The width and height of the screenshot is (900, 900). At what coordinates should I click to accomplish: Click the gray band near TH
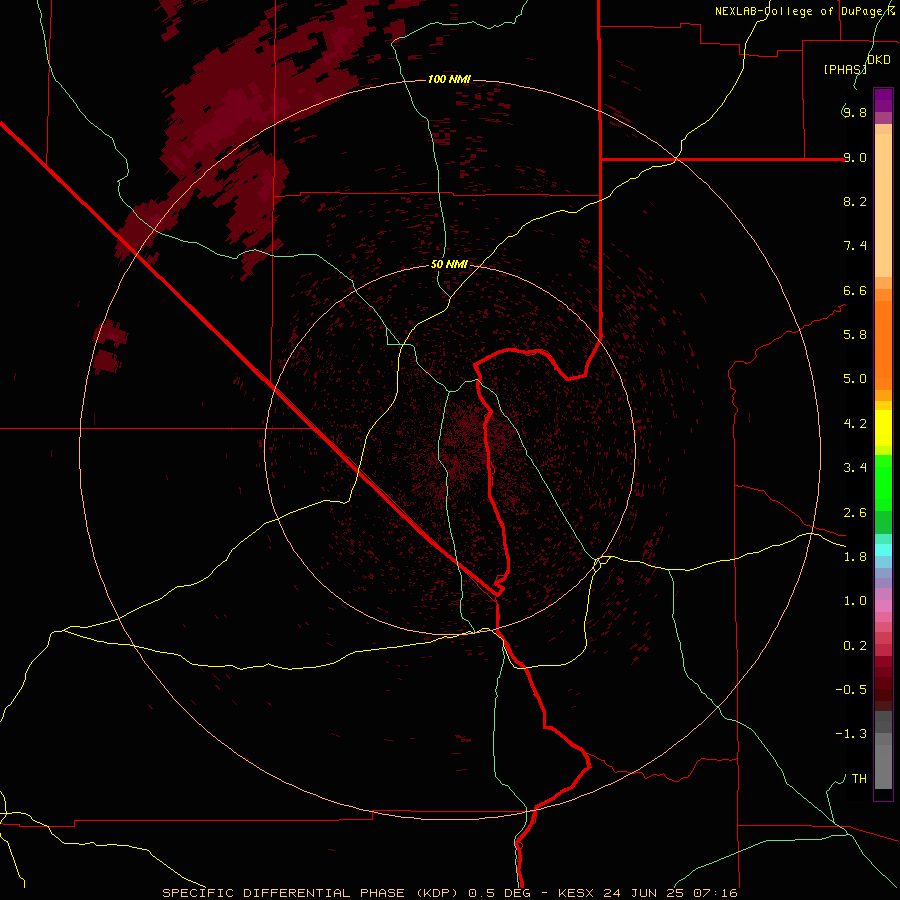pyautogui.click(x=883, y=766)
